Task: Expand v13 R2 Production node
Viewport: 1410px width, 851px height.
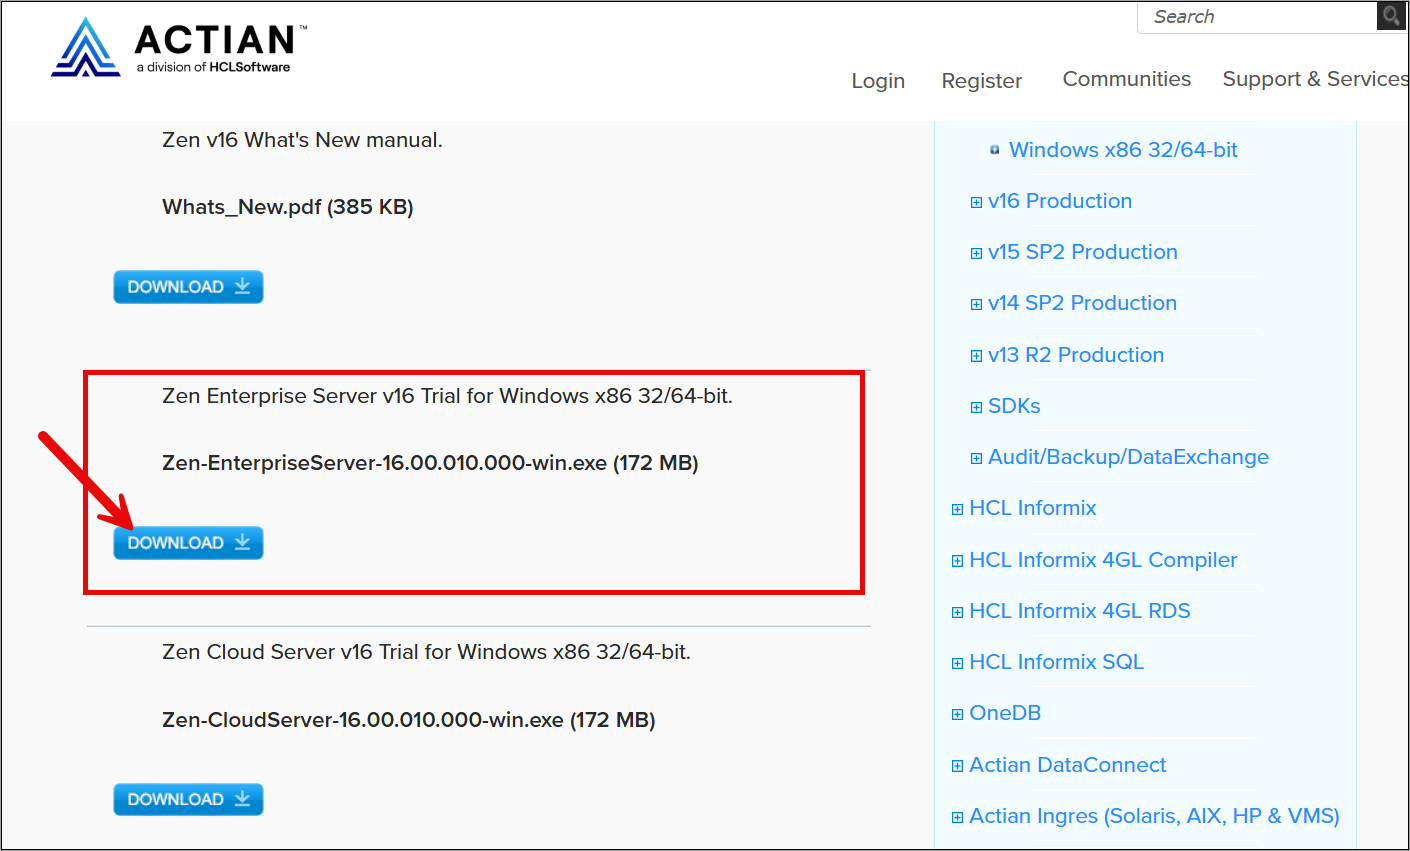Action: point(976,356)
